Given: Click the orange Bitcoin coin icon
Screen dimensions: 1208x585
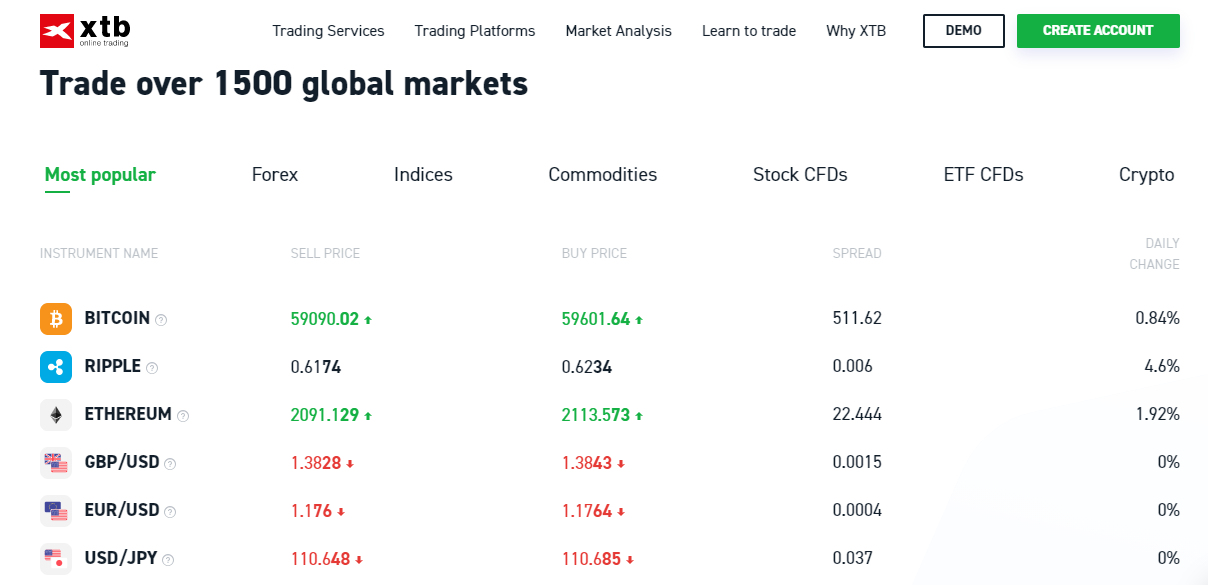Looking at the screenshot, I should [56, 319].
